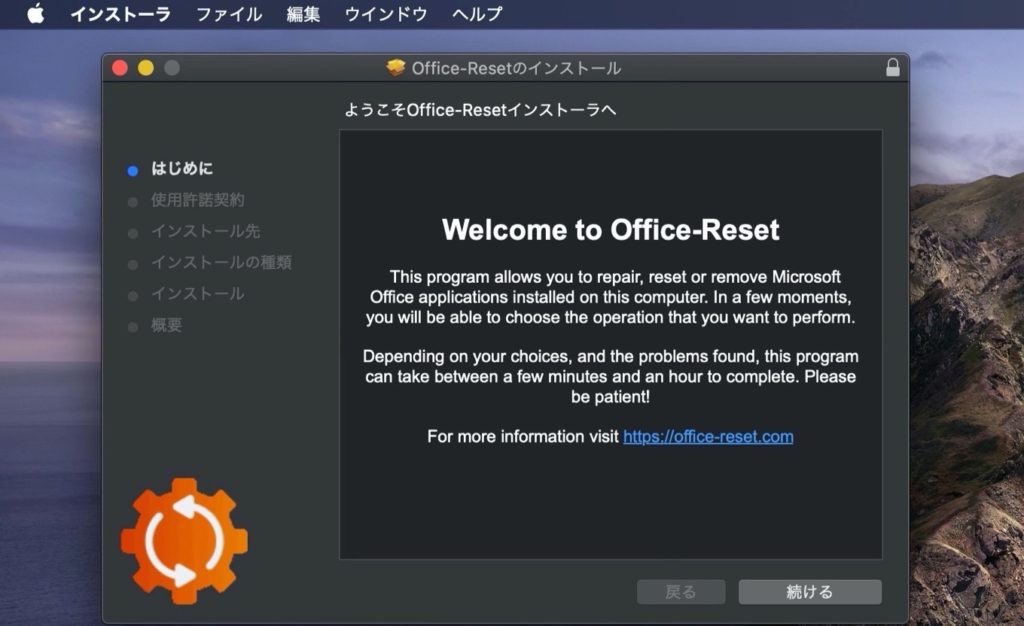Open the Apple menu
The image size is (1024, 626).
[36, 14]
